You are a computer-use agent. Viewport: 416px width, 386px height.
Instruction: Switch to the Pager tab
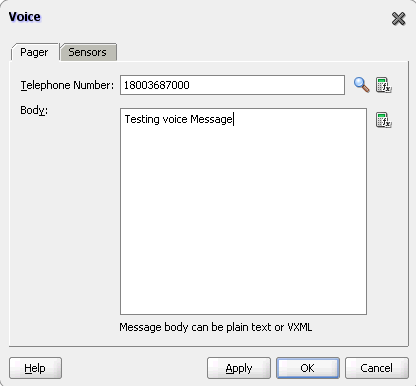coord(34,52)
